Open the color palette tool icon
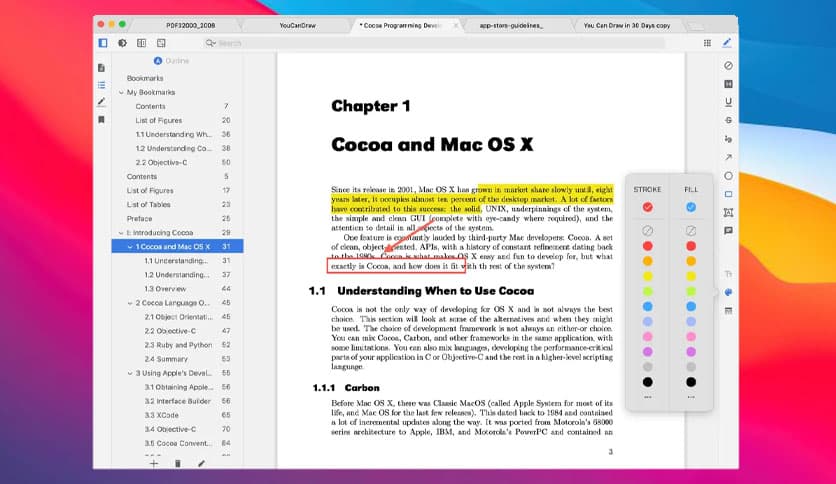This screenshot has height=484, width=836. pyautogui.click(x=728, y=292)
